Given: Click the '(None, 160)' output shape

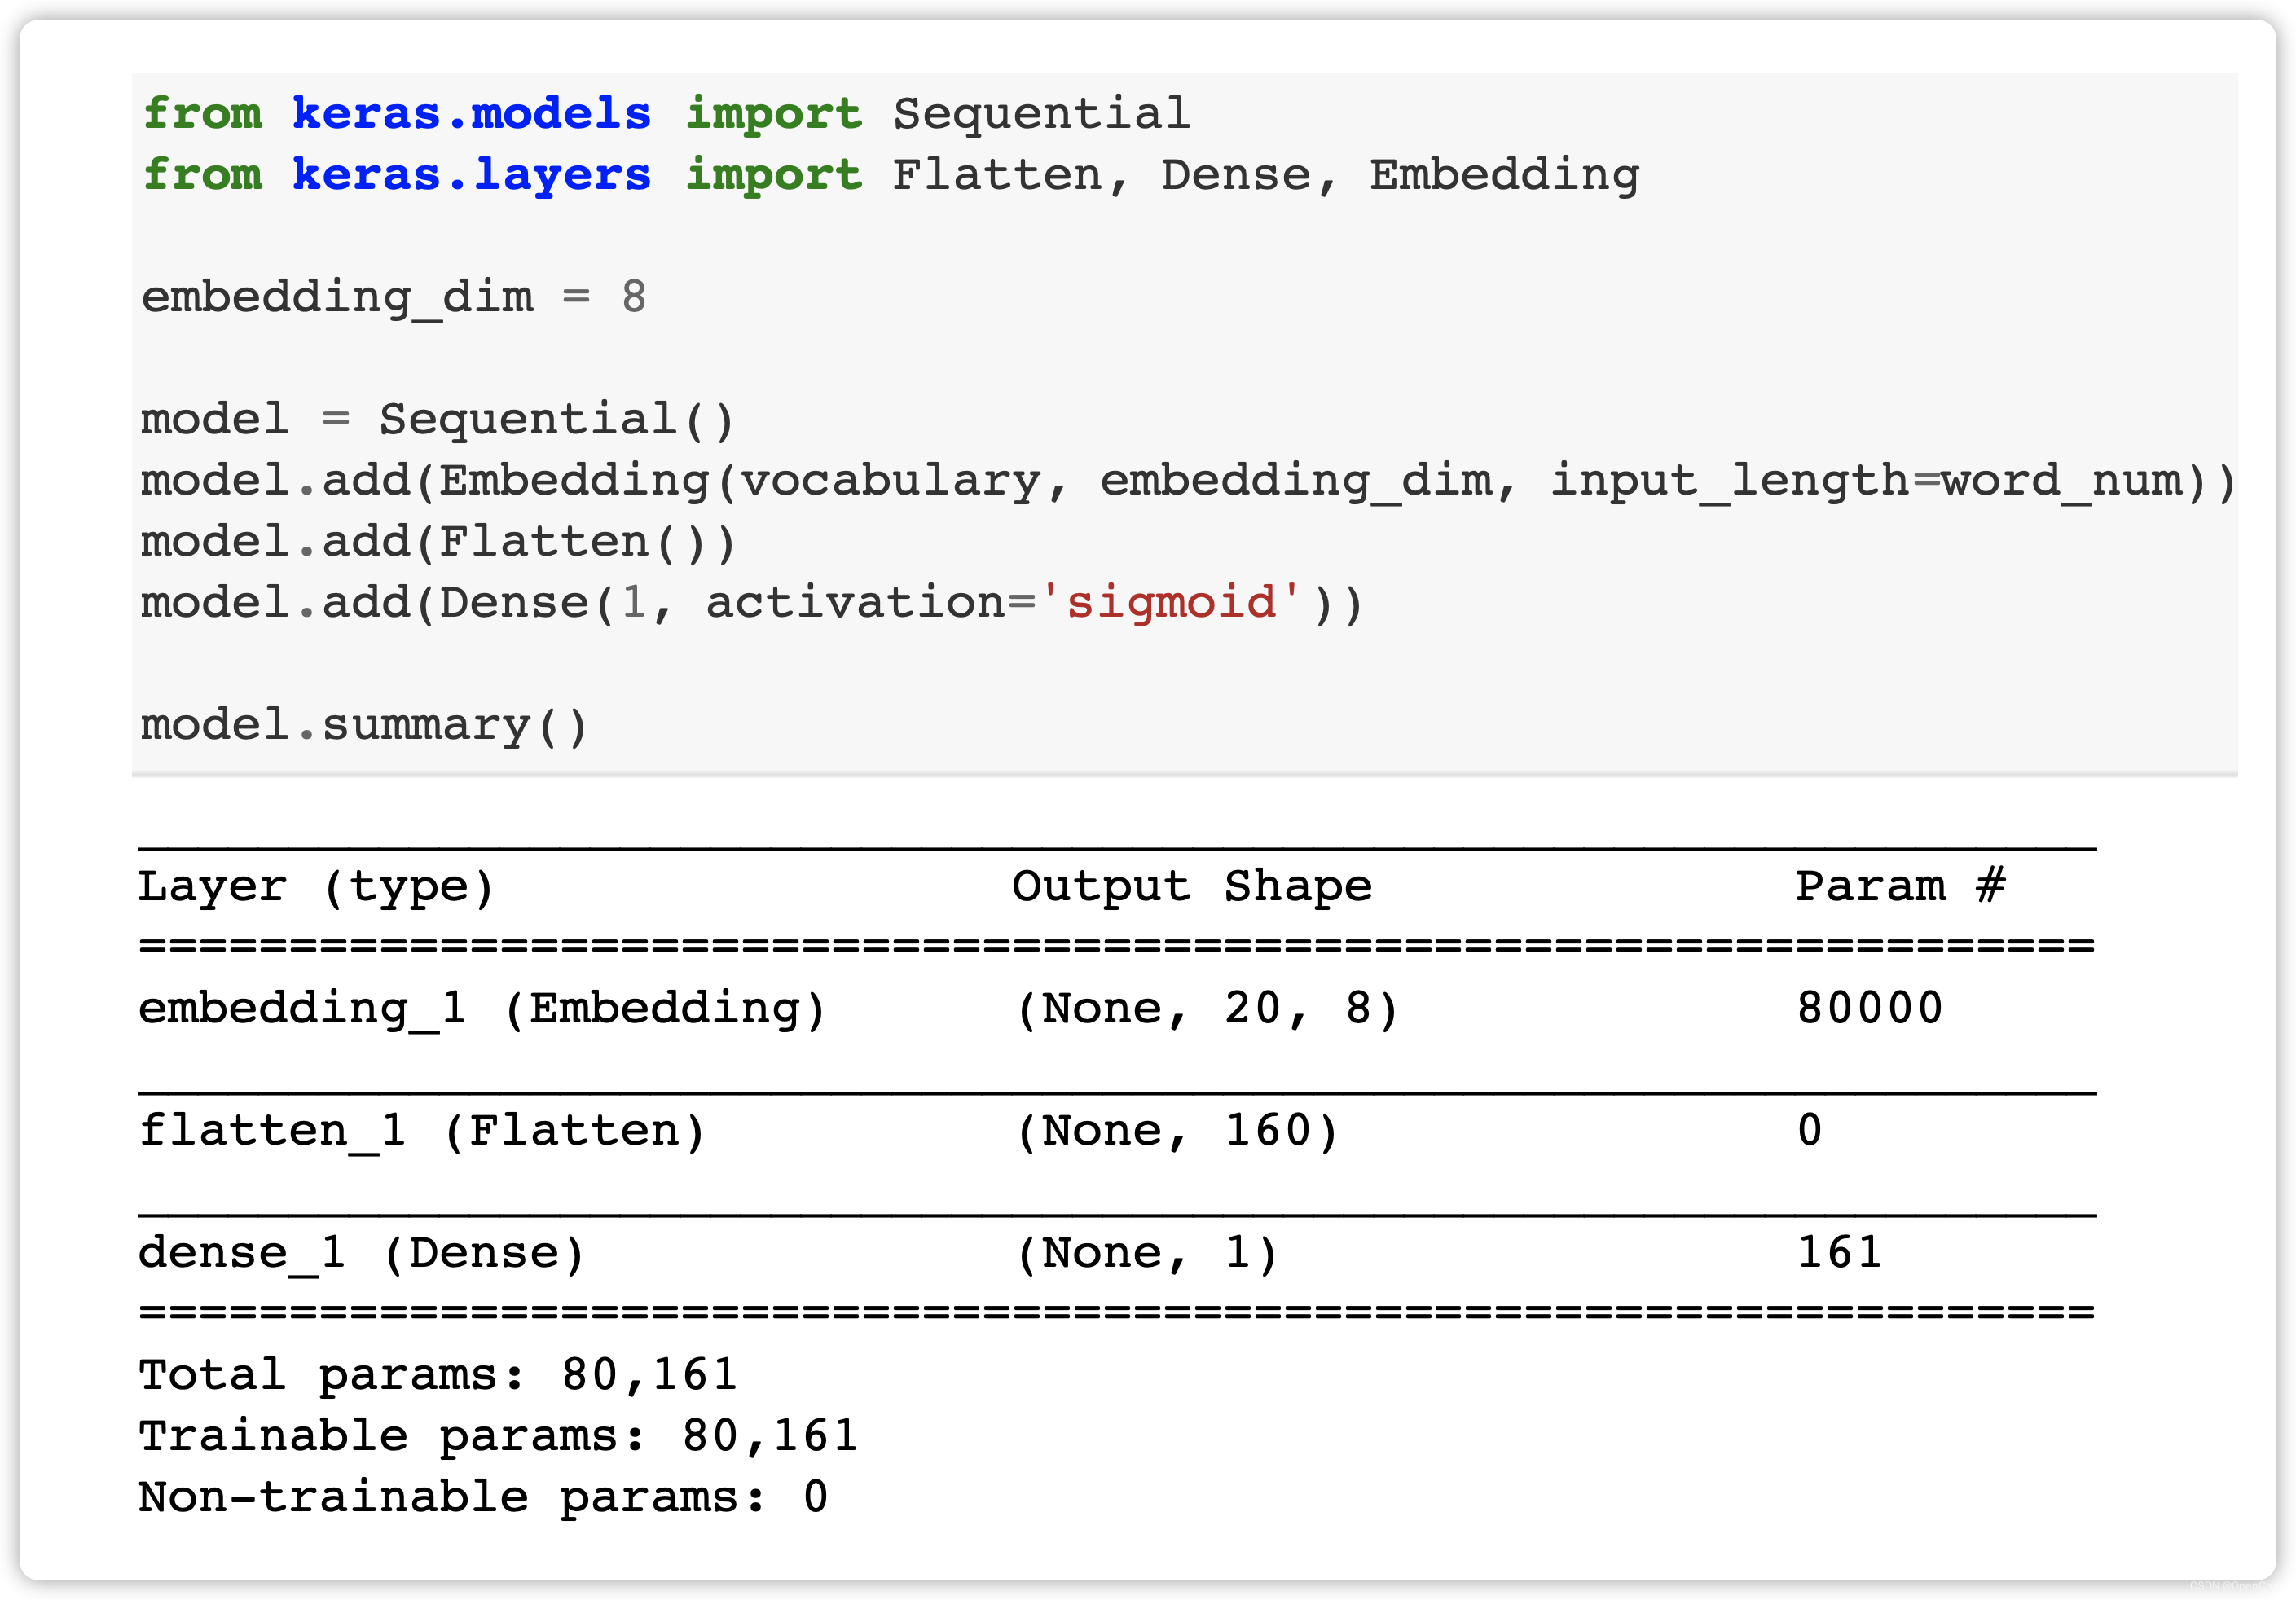Looking at the screenshot, I should (x=1177, y=1132).
